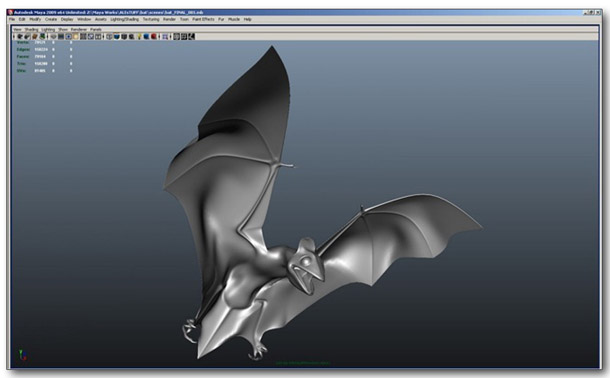Enable Wireframe on Shaded icon
This screenshot has width=610, height=378.
(124, 37)
